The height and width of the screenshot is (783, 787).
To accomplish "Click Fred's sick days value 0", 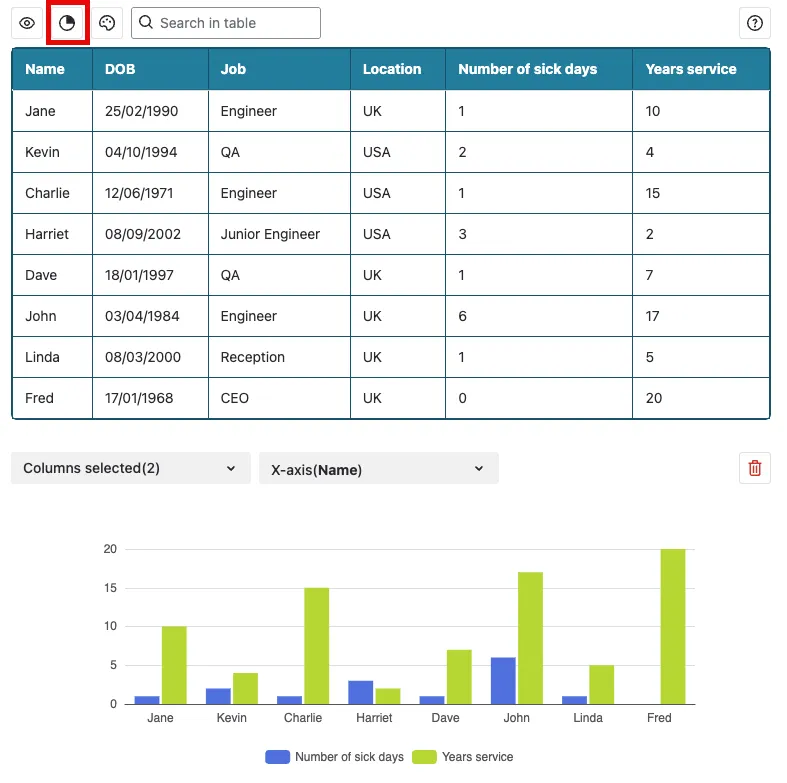I will [x=462, y=398].
